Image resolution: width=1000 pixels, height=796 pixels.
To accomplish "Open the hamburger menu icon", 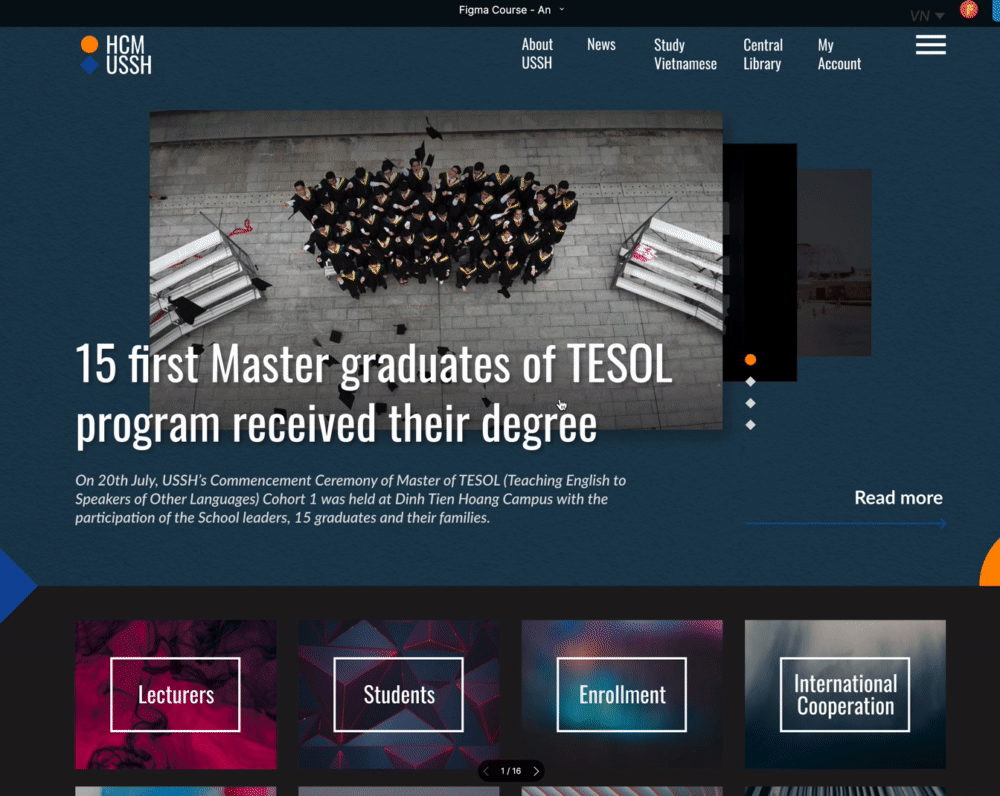I will click(930, 45).
